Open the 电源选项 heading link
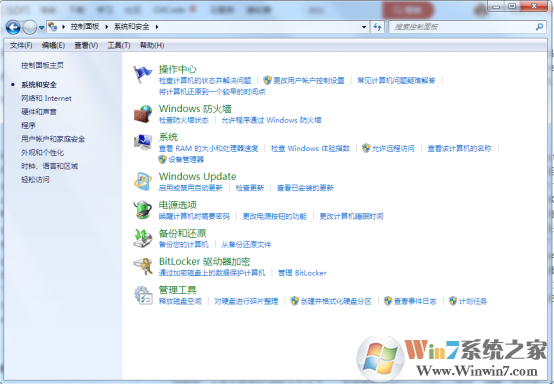 pos(178,205)
